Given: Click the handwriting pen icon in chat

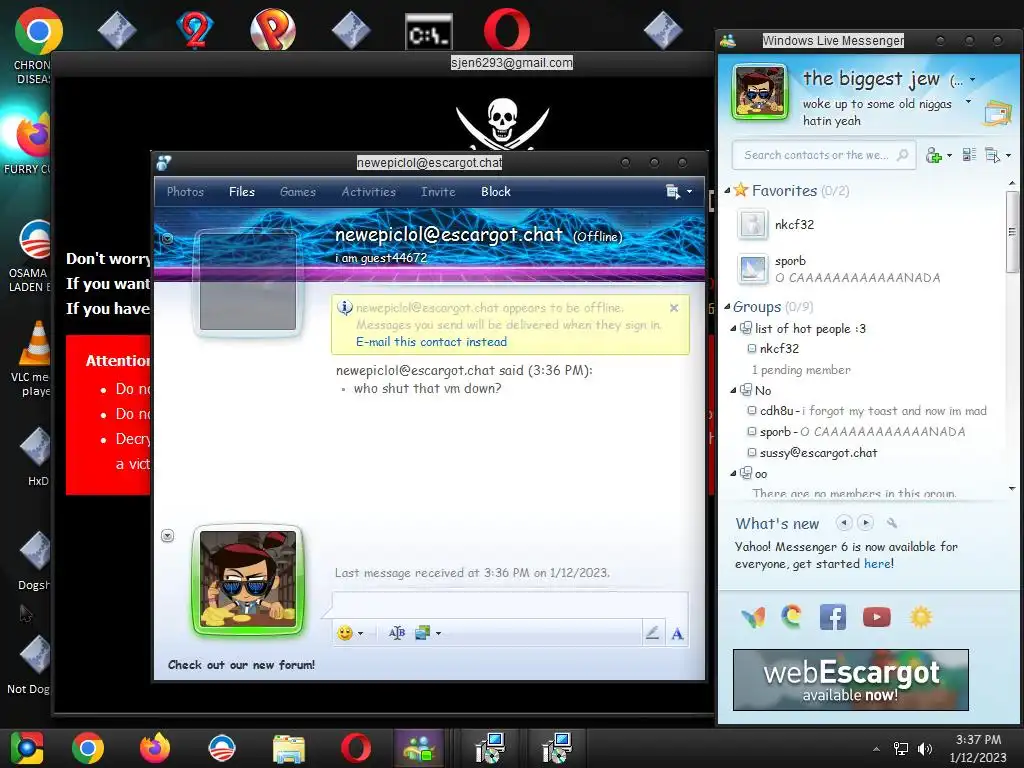Looking at the screenshot, I should click(652, 633).
